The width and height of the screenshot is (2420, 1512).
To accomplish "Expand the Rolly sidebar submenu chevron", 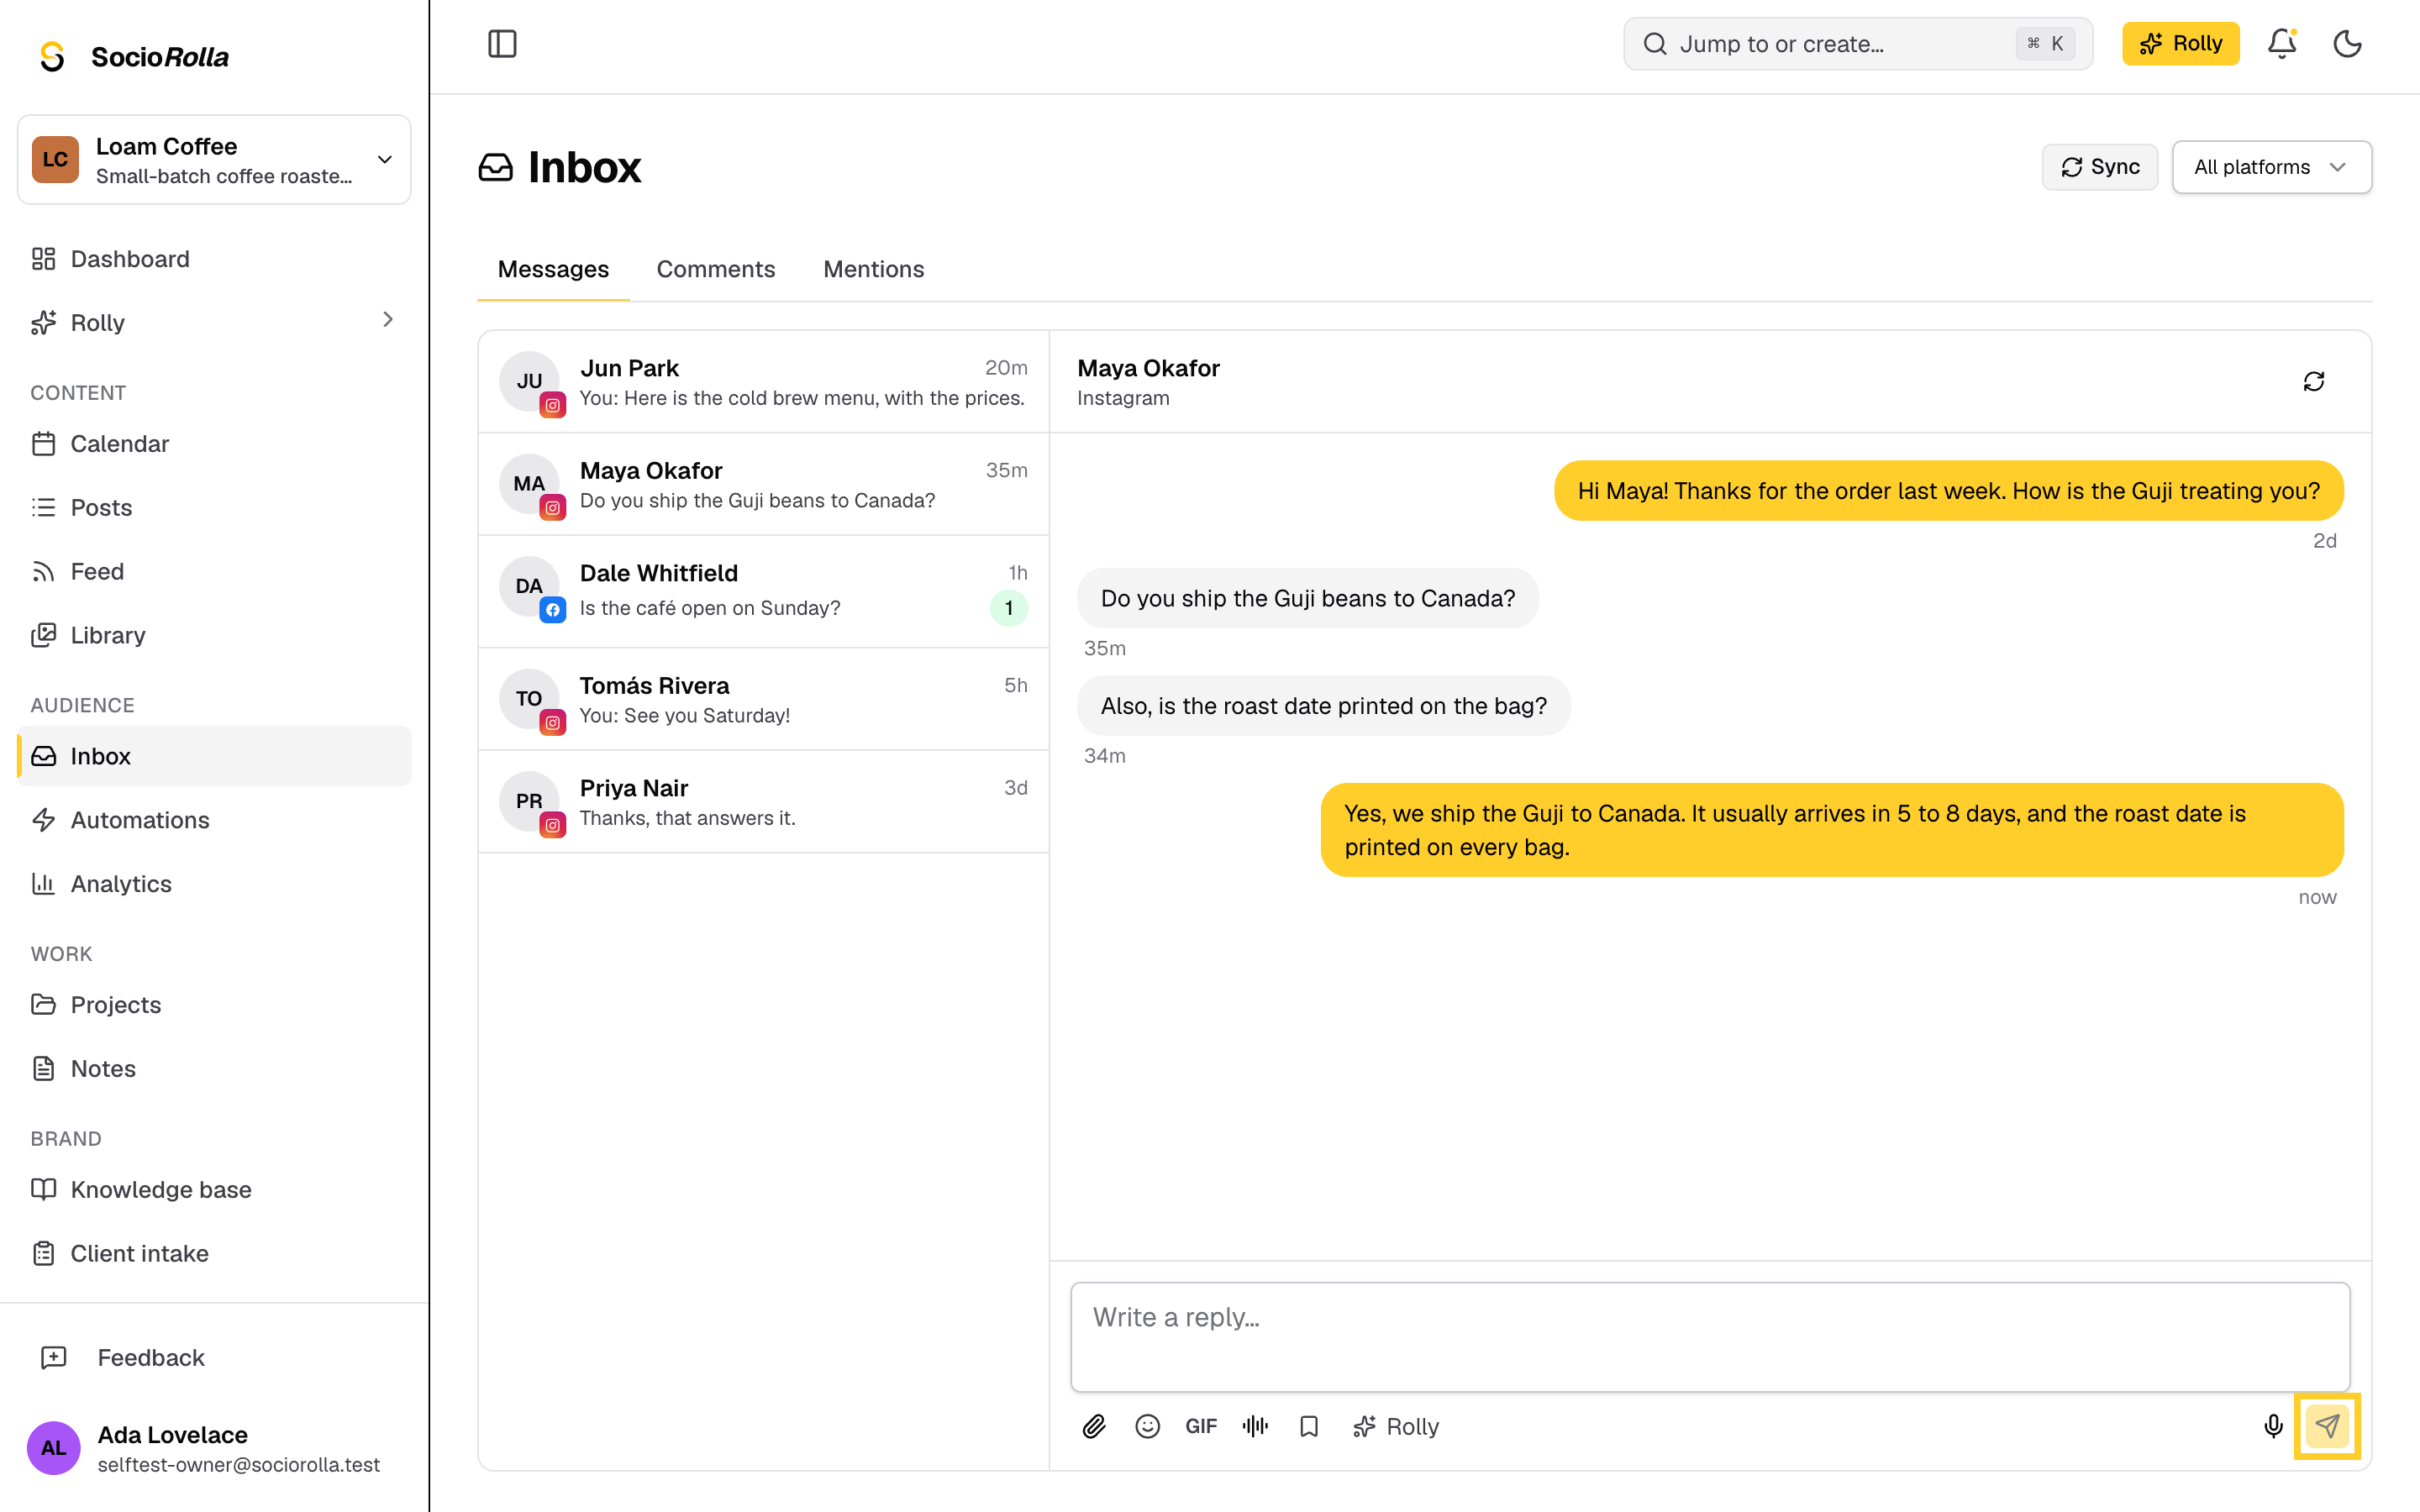I will [388, 320].
